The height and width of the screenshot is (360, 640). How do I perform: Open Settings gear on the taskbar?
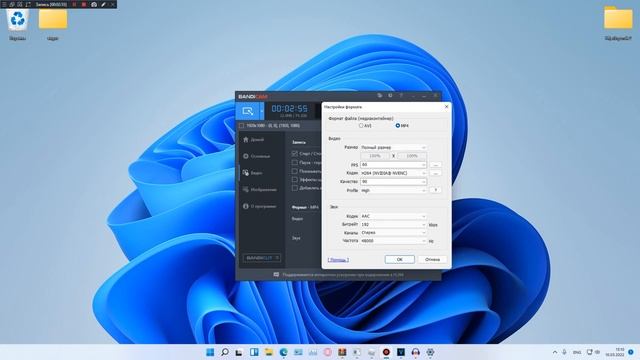430,352
